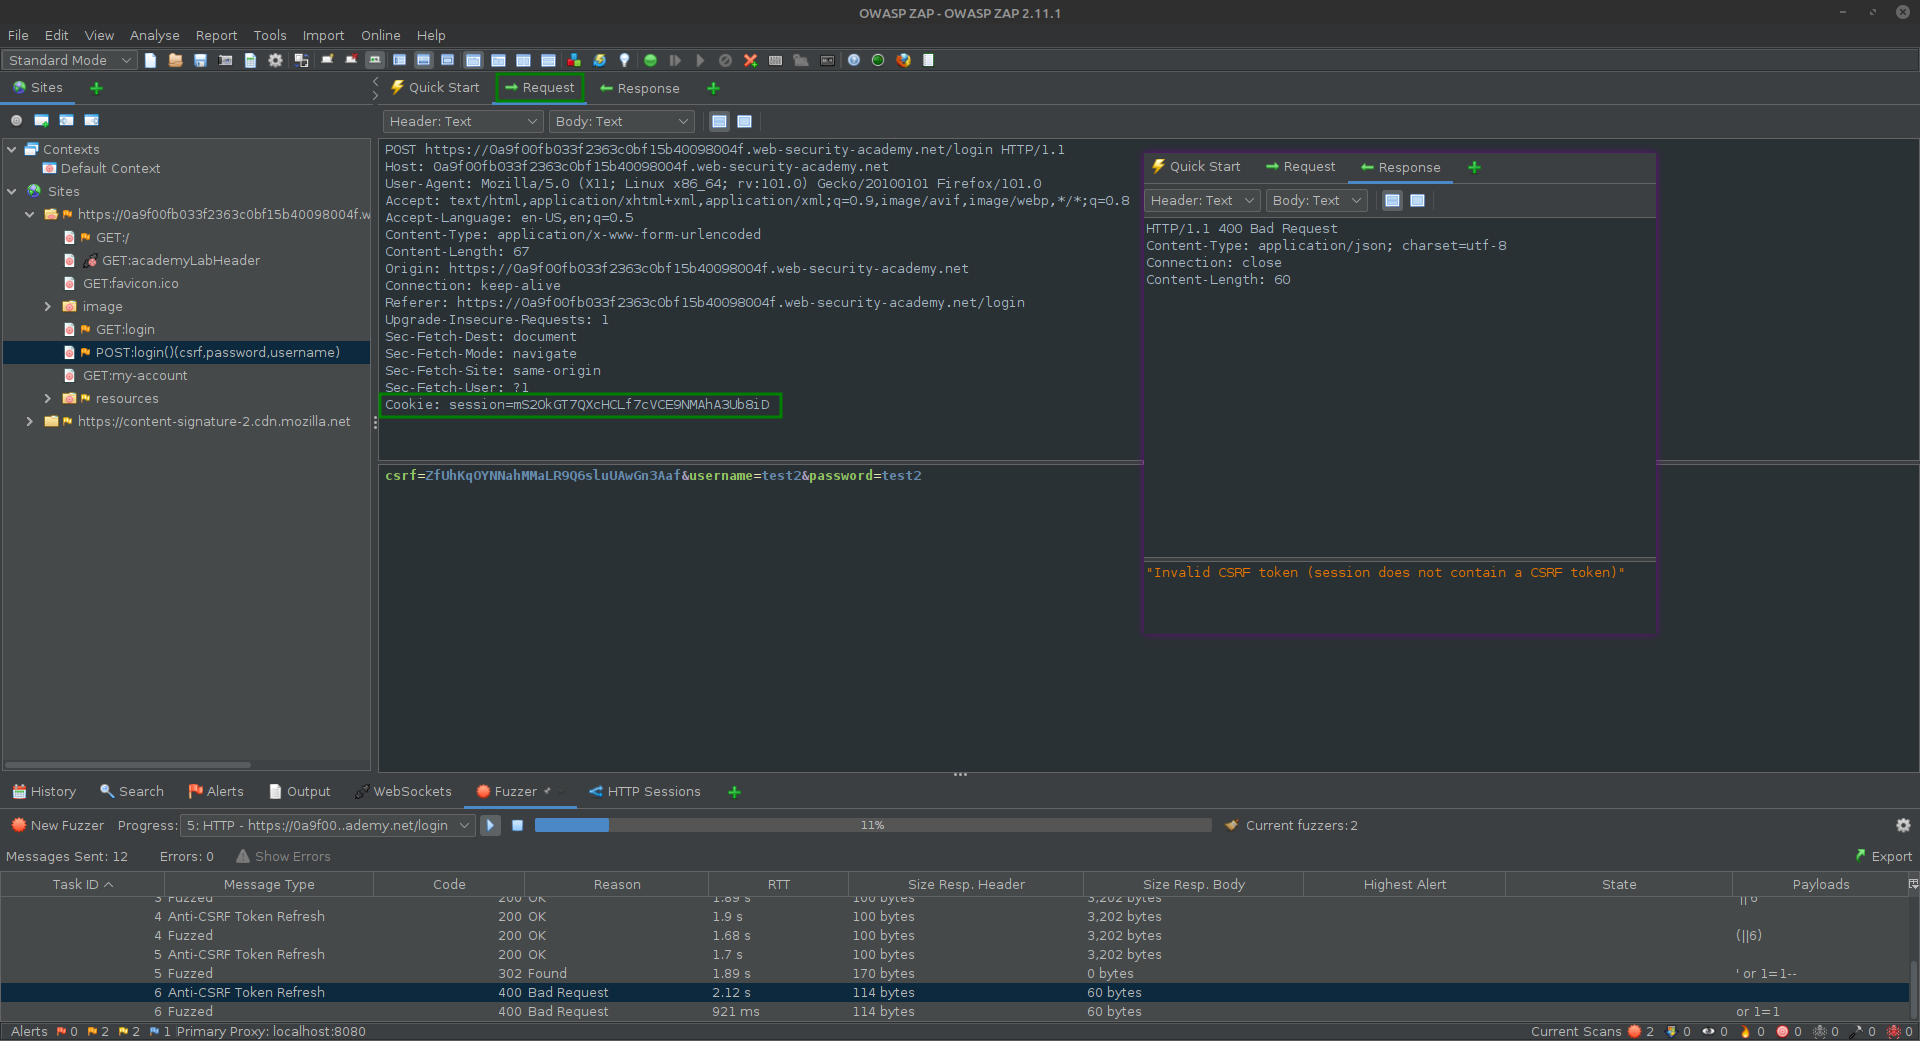Click the keyboard shortcuts icon on the toolbar

point(828,60)
